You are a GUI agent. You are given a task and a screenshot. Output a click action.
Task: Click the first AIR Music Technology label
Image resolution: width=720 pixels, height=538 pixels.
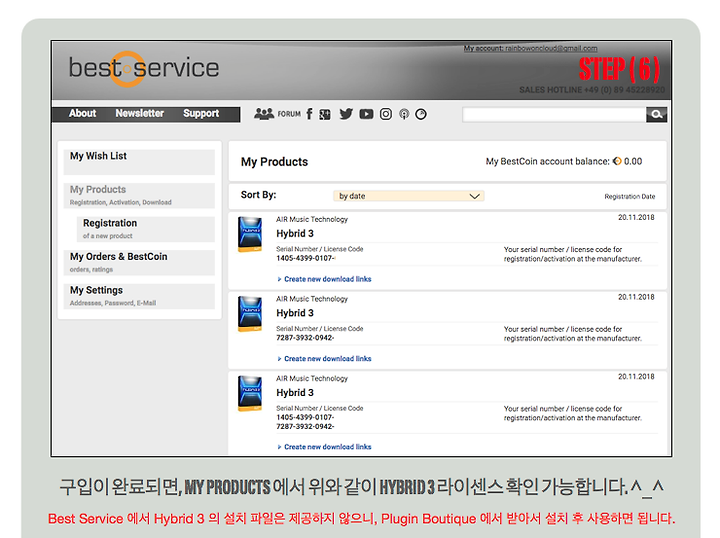pos(312,219)
